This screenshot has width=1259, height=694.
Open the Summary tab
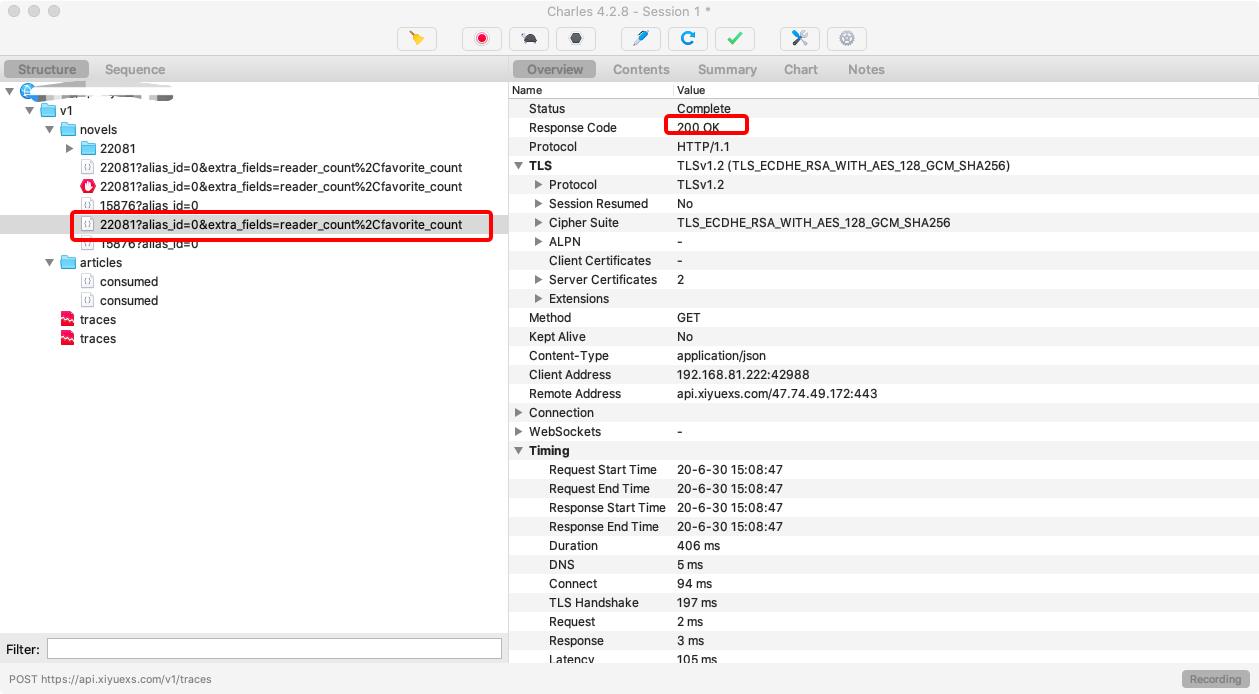click(x=727, y=69)
